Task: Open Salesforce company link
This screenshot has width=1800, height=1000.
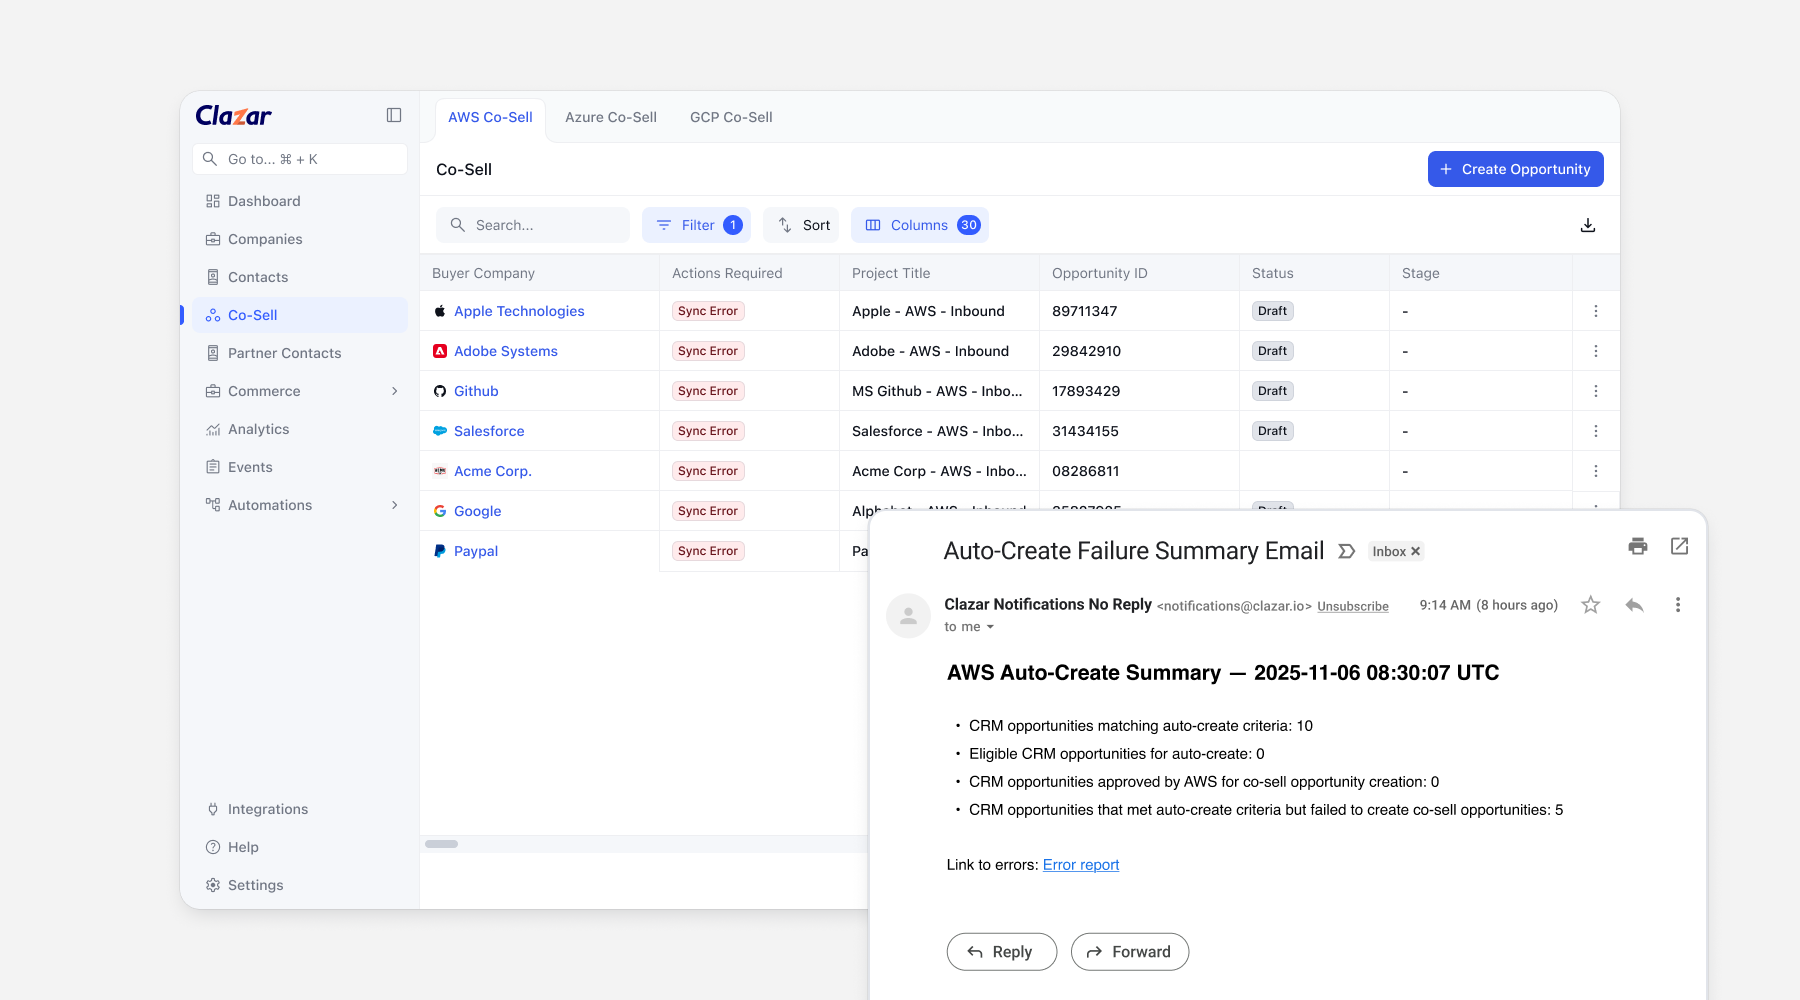Action: click(489, 431)
